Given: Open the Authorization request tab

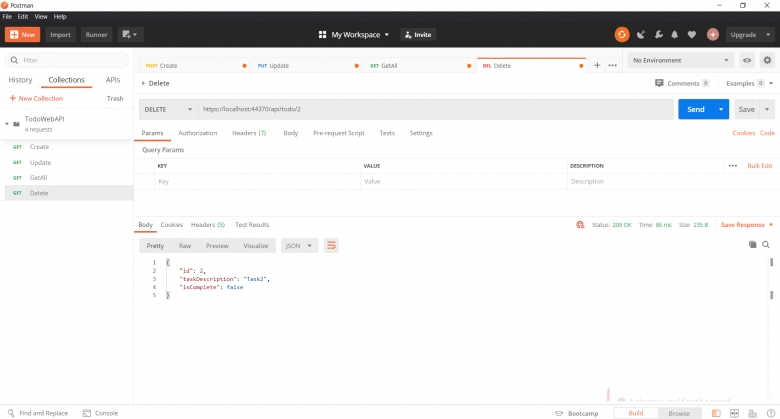Looking at the screenshot, I should [x=197, y=133].
